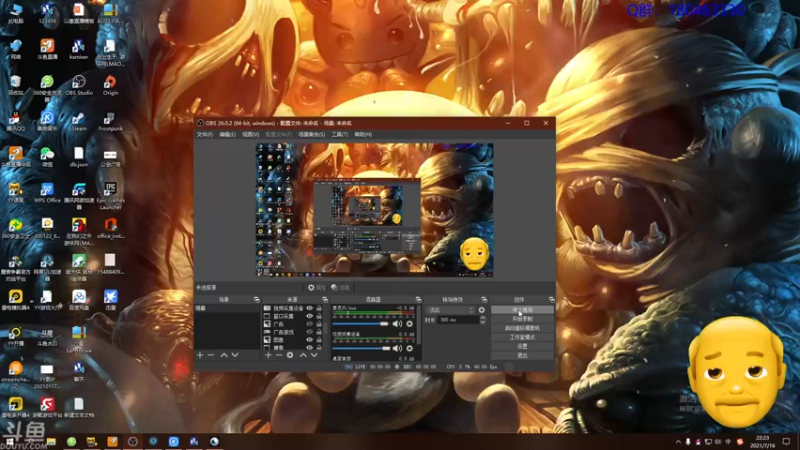This screenshot has height=450, width=800.
Task: Toggle visibility of the fifth source row
Action: click(x=309, y=339)
